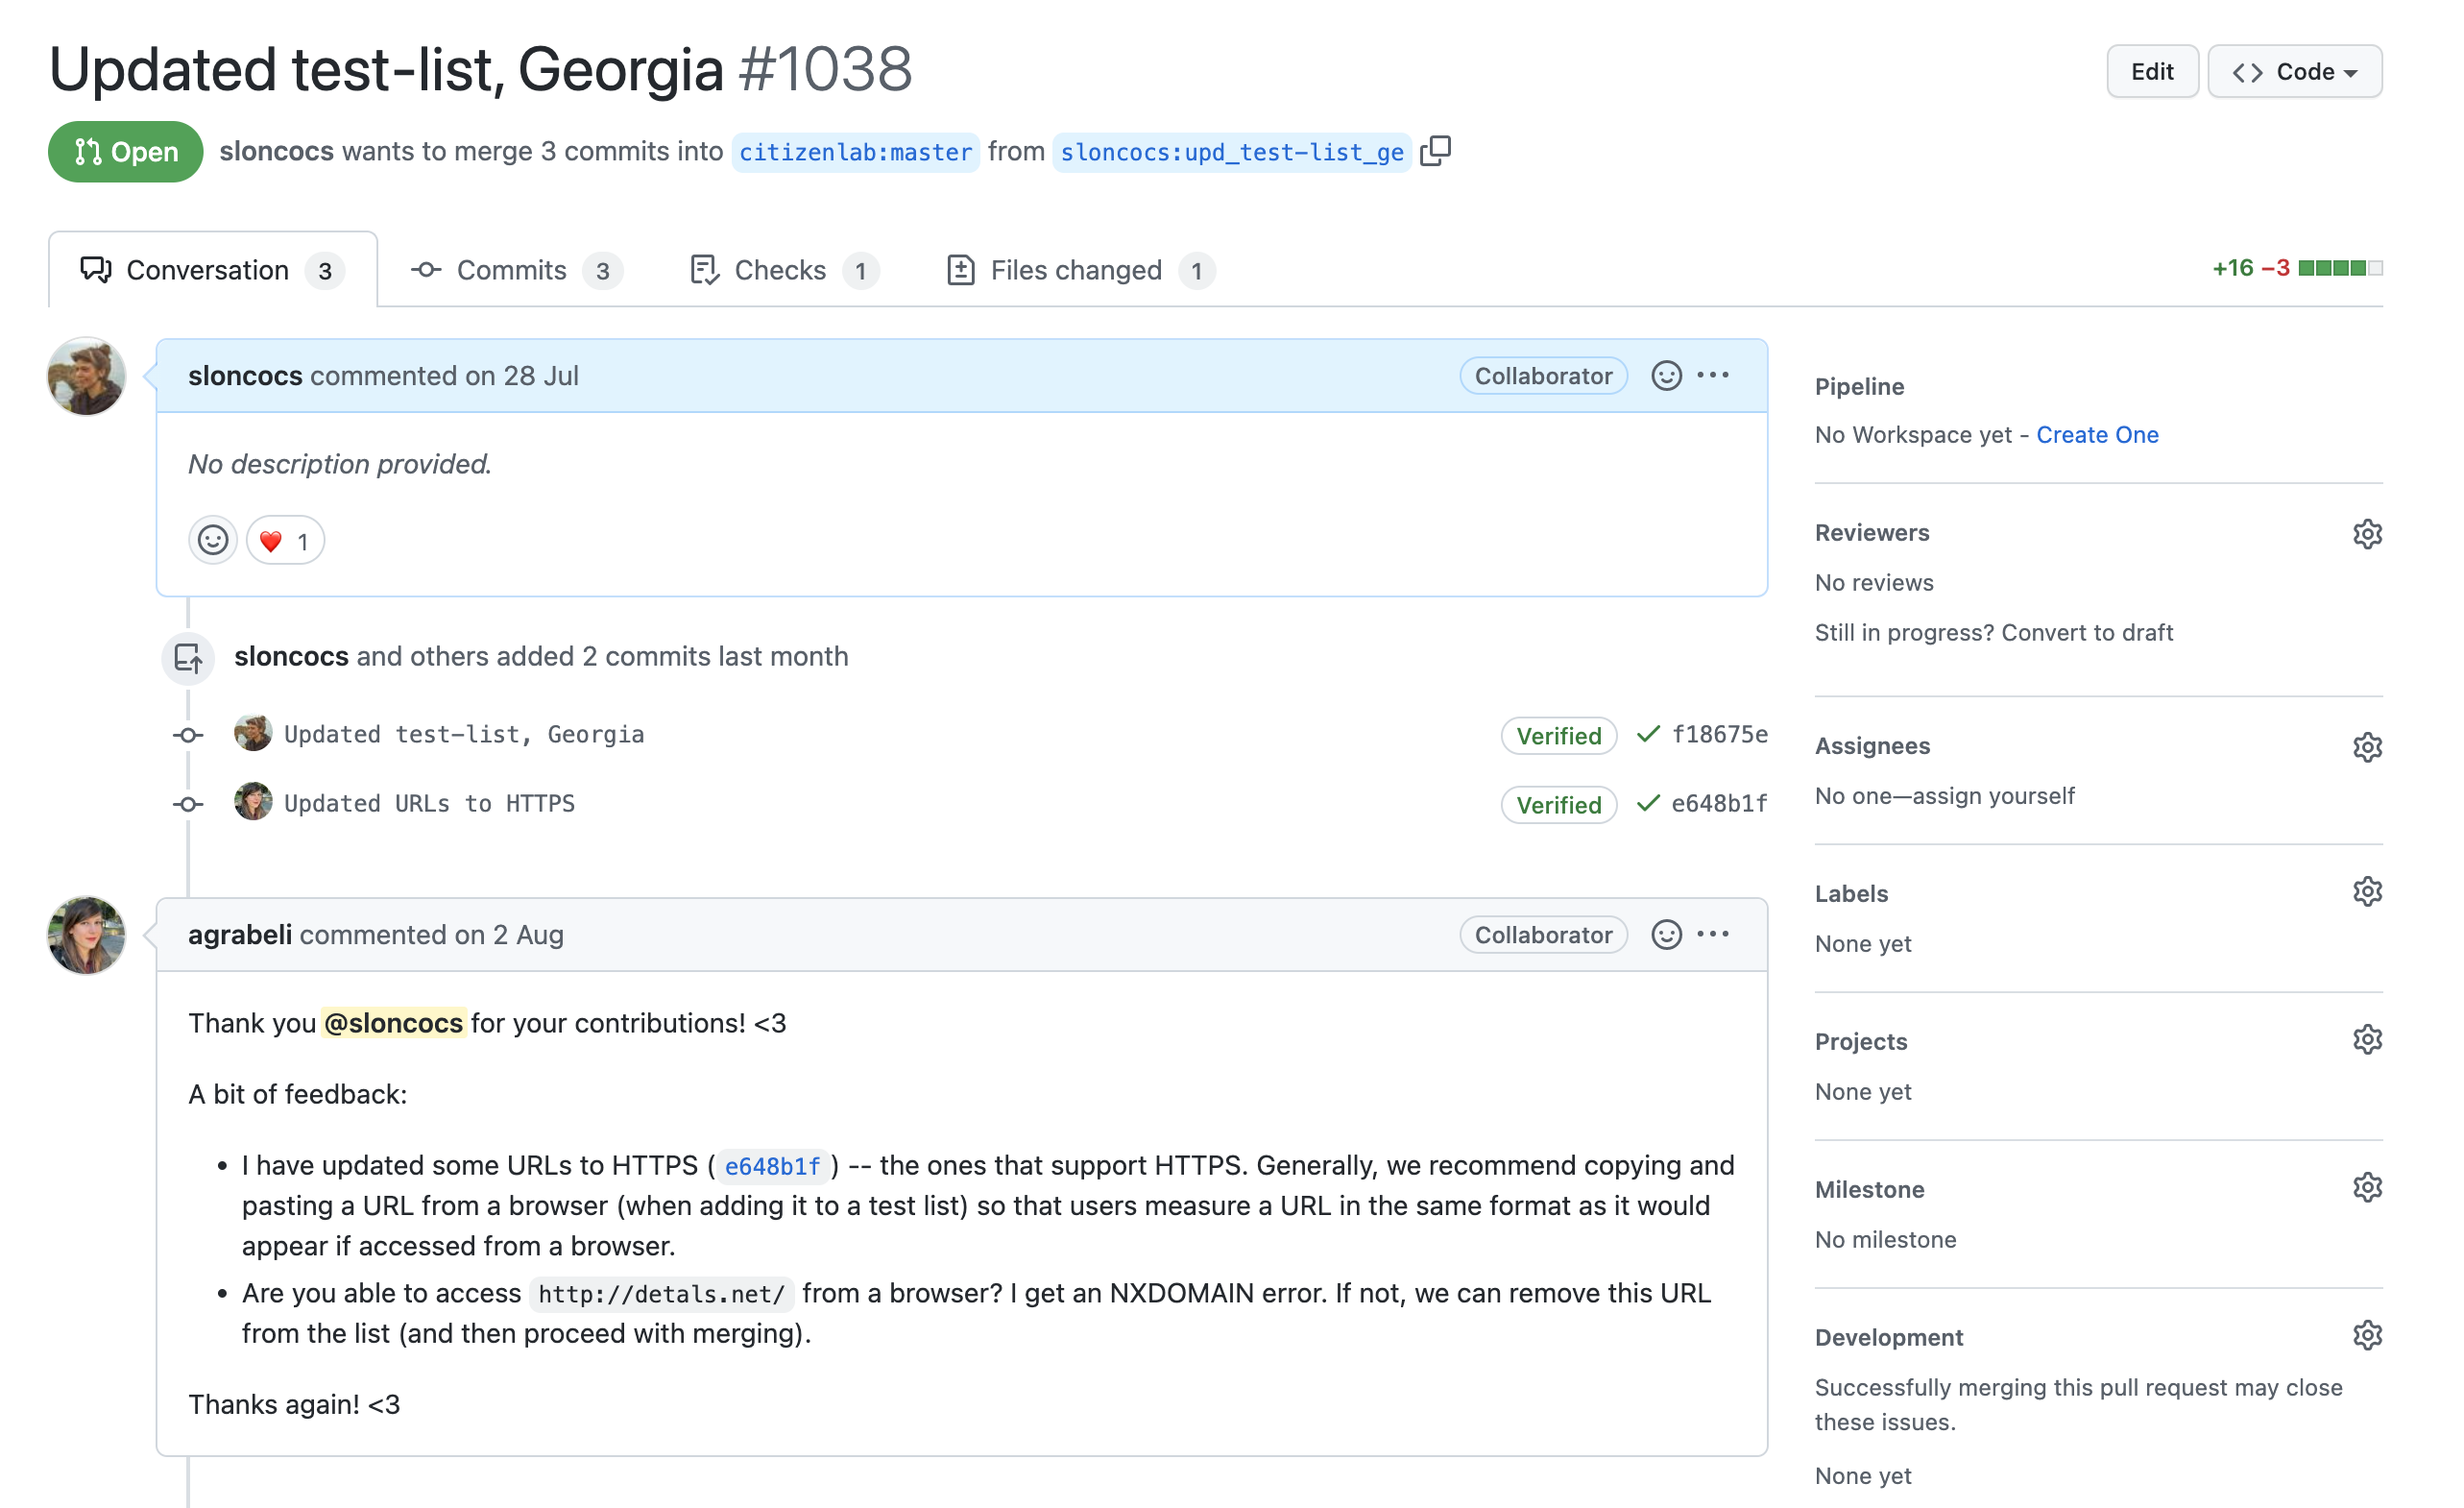2464x1508 pixels.
Task: Click the Milestone heading
Action: 1869,1190
